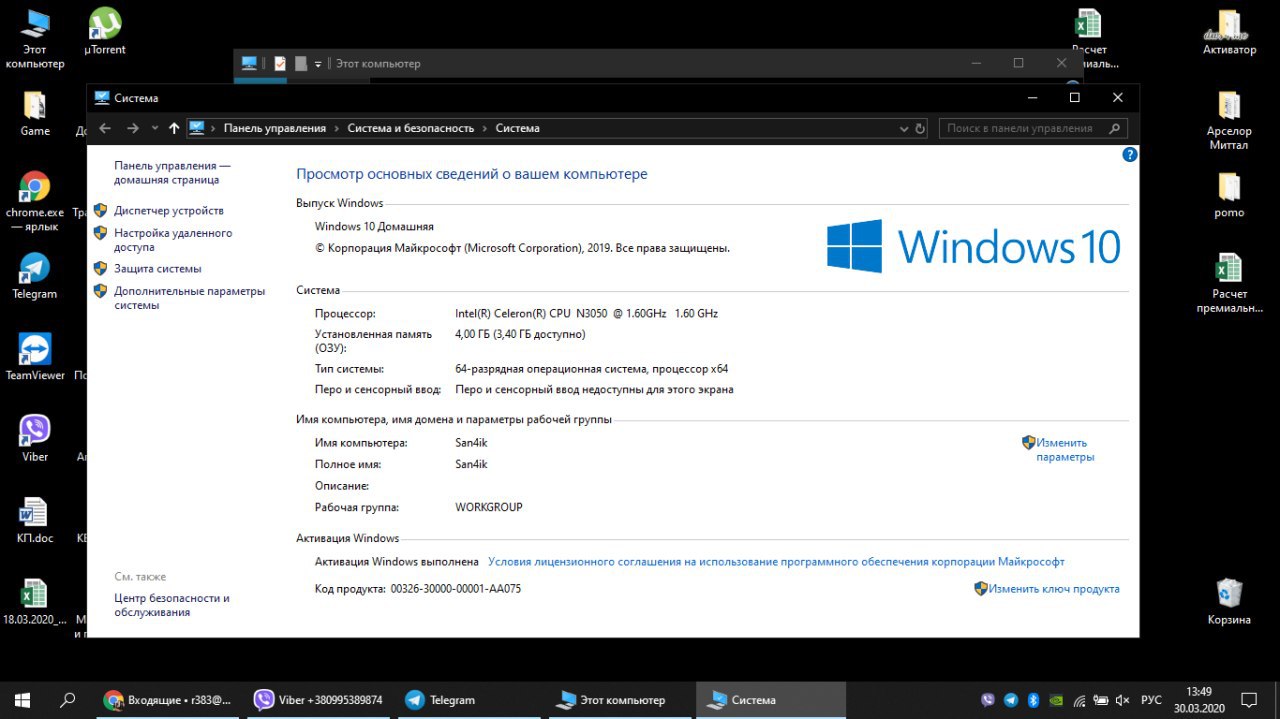Click Изменить ключ продукта link
The height and width of the screenshot is (719, 1280).
click(1054, 589)
